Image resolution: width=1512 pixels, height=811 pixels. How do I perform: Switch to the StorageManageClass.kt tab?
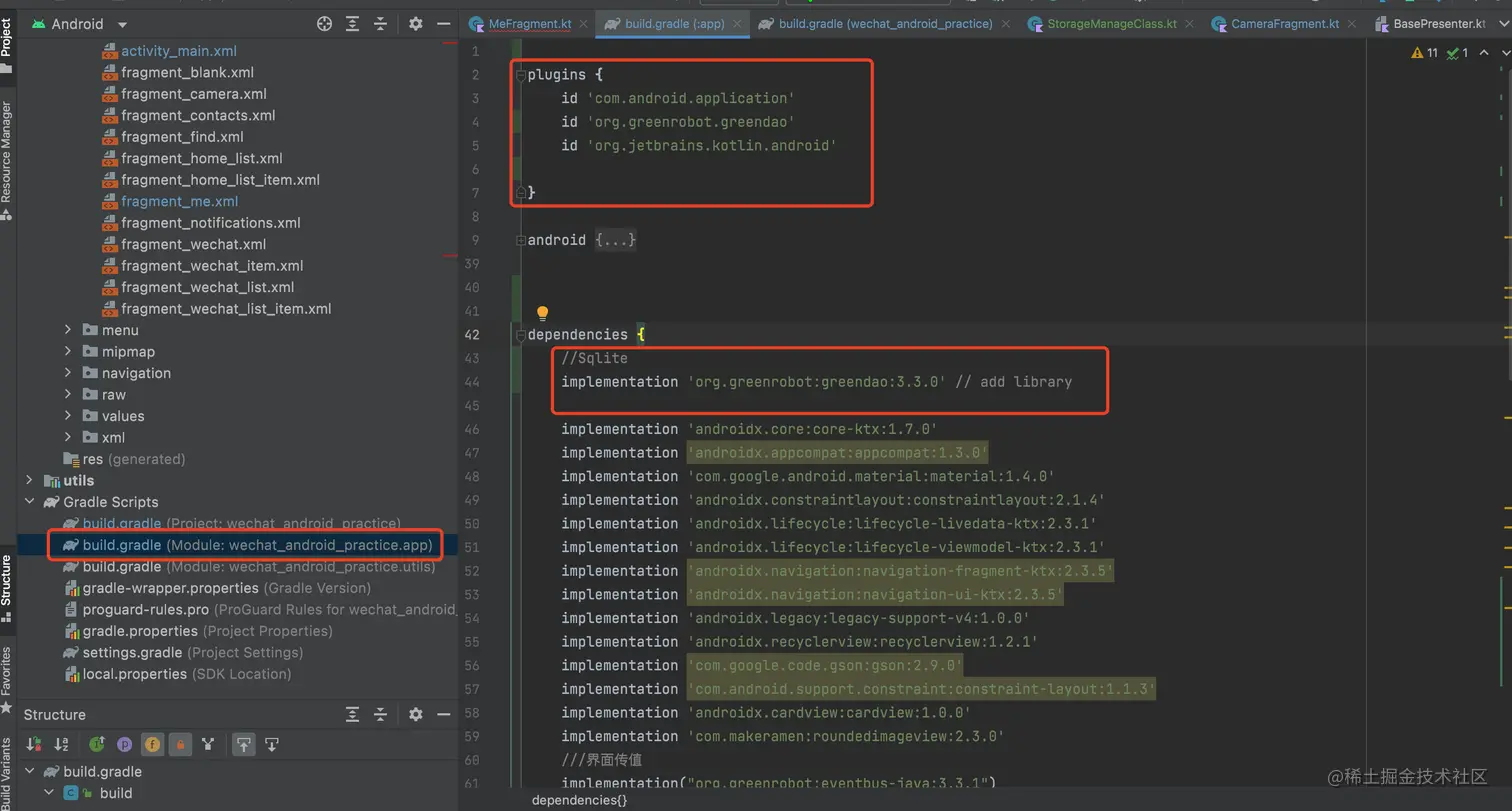[x=1111, y=24]
